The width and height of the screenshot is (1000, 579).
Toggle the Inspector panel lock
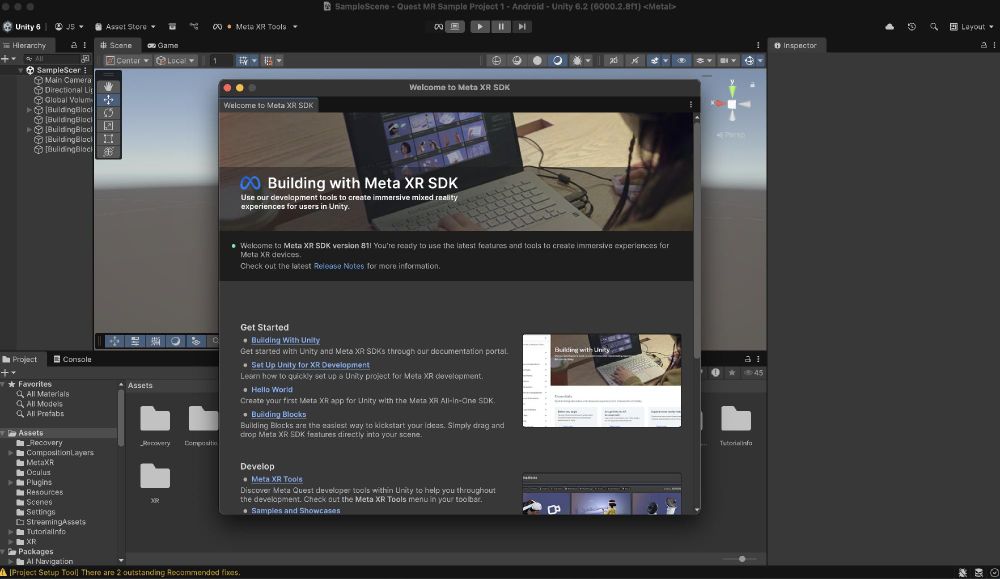tap(984, 45)
